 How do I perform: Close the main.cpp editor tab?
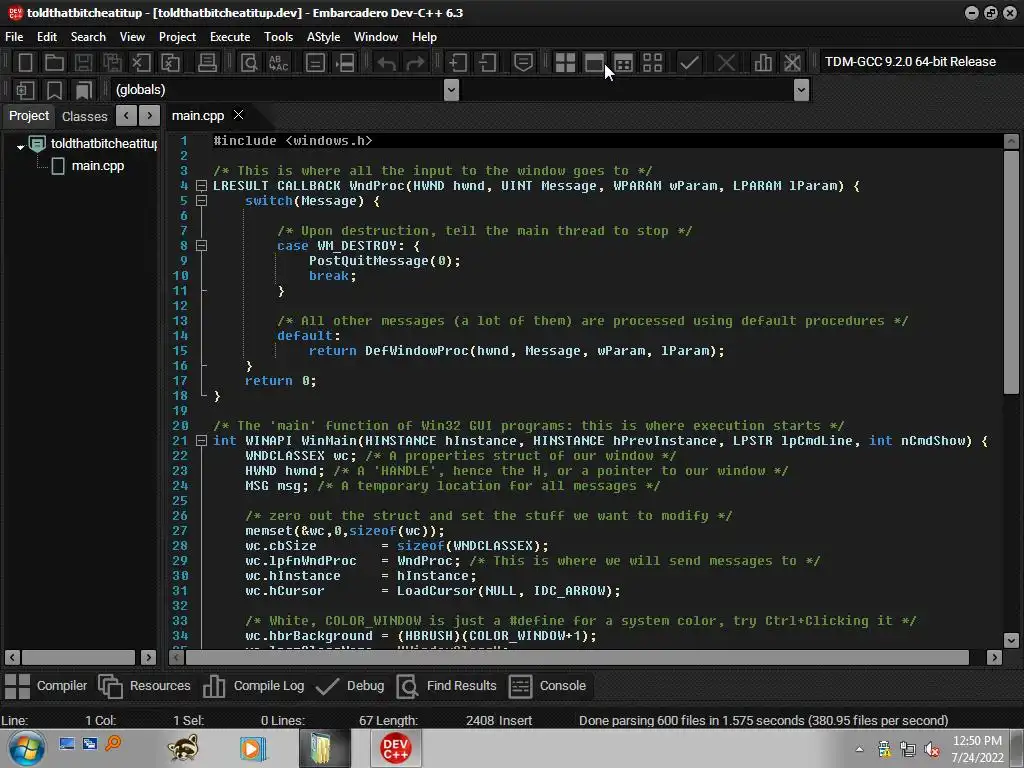click(x=238, y=115)
